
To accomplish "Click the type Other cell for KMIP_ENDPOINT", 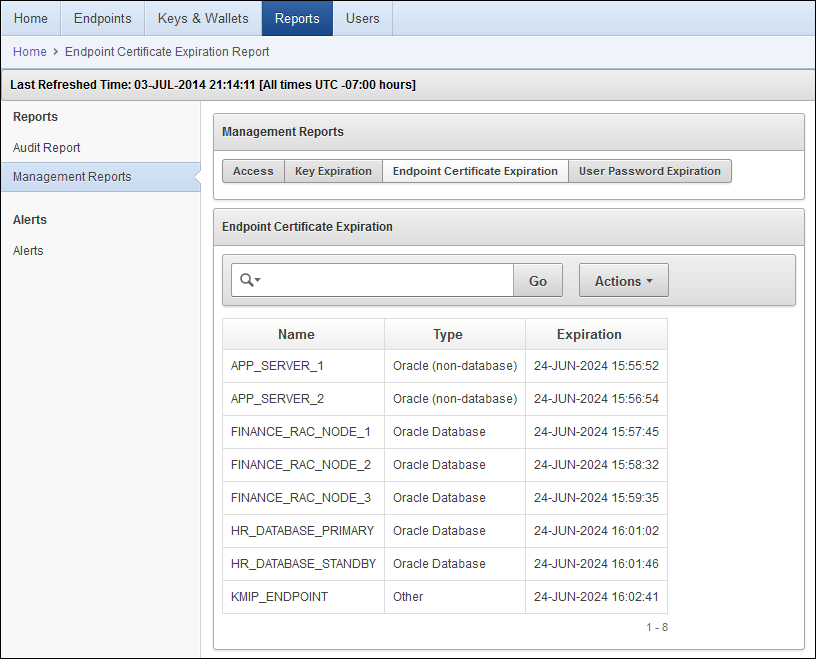I will pos(455,597).
